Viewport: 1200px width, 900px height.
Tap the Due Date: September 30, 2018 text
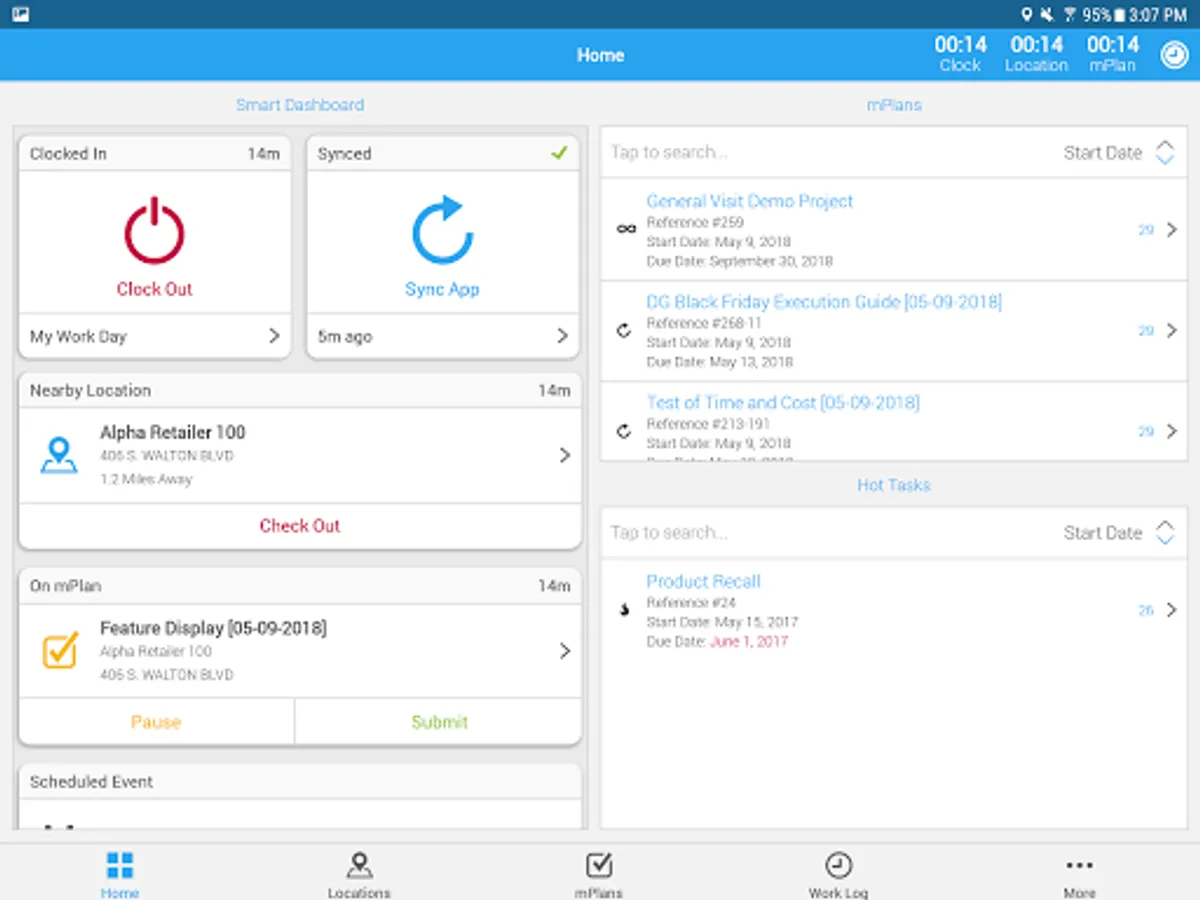pyautogui.click(x=739, y=261)
